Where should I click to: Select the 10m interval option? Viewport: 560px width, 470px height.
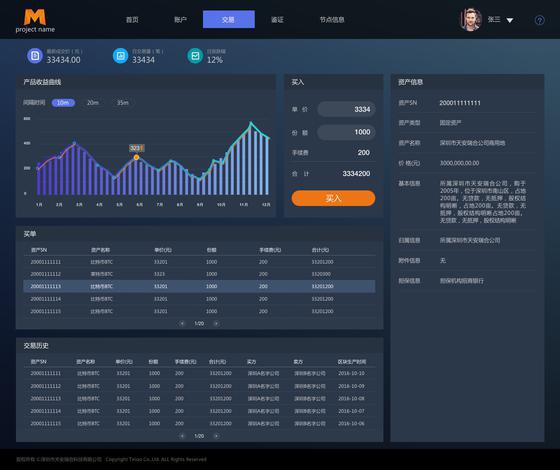63,103
